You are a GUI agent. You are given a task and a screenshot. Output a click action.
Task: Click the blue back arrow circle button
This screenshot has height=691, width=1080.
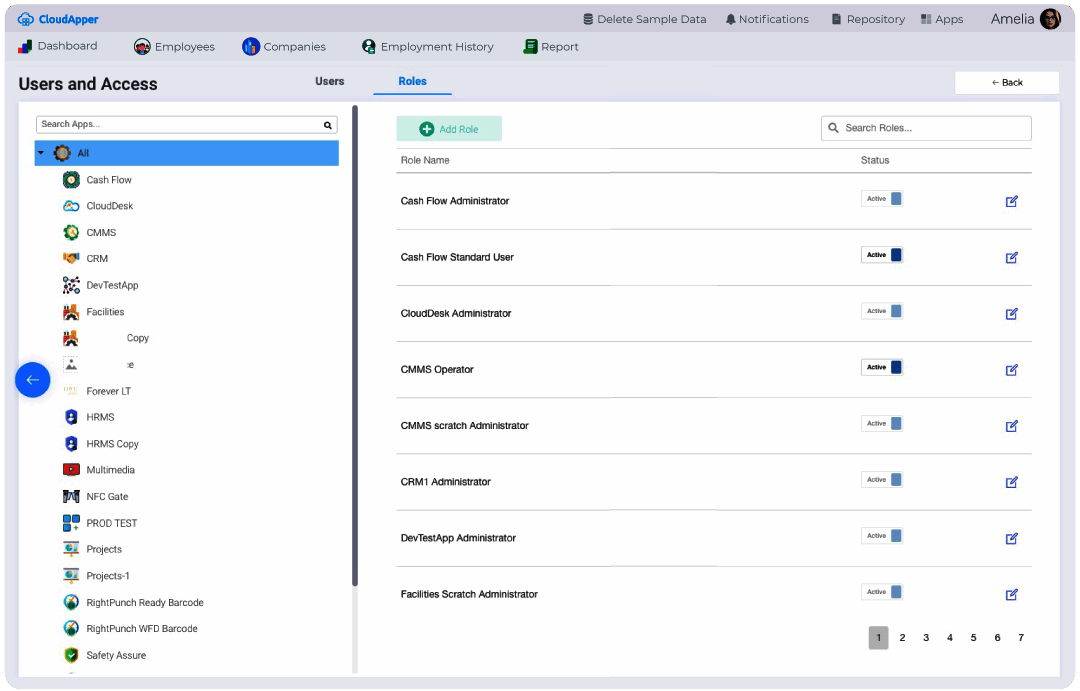(32, 380)
